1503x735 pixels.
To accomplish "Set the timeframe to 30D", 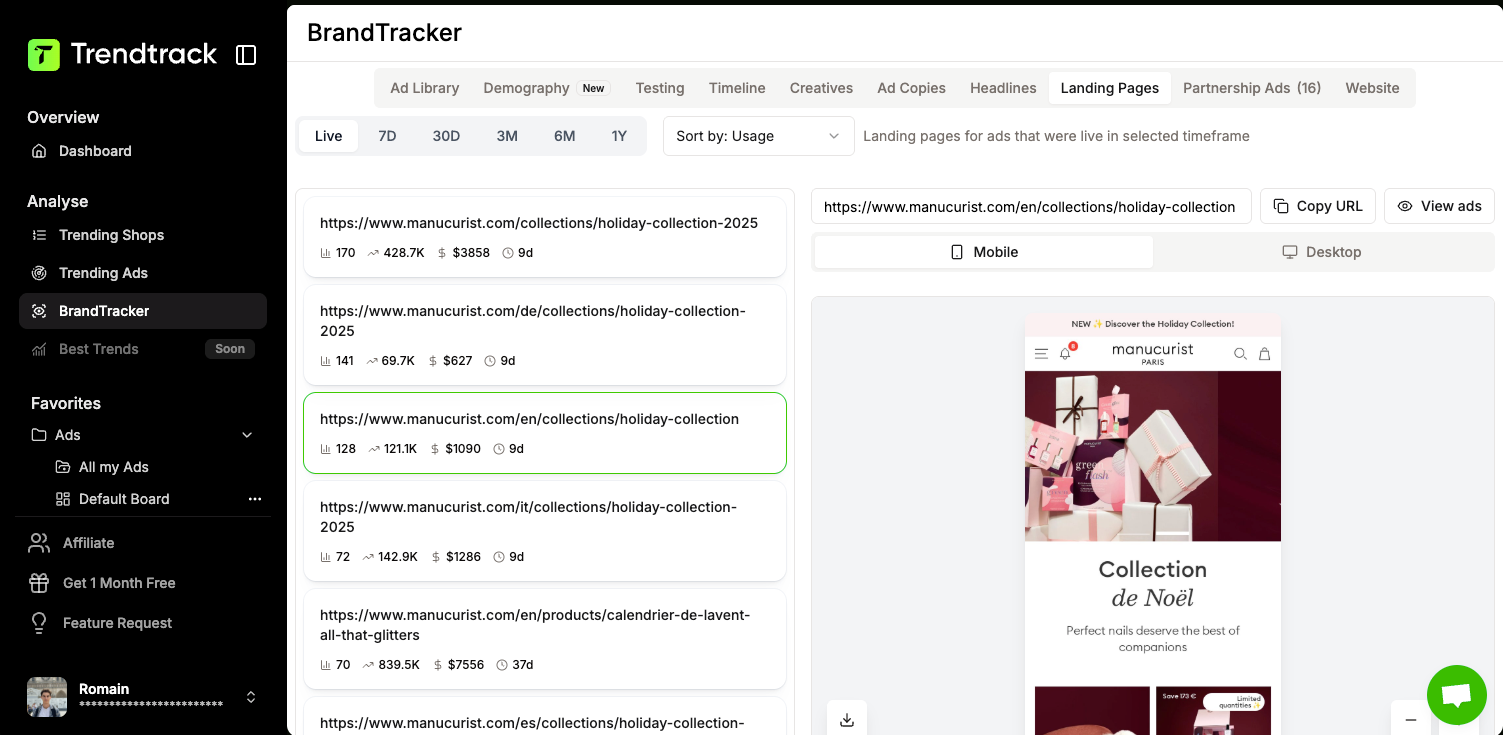I will pos(446,136).
